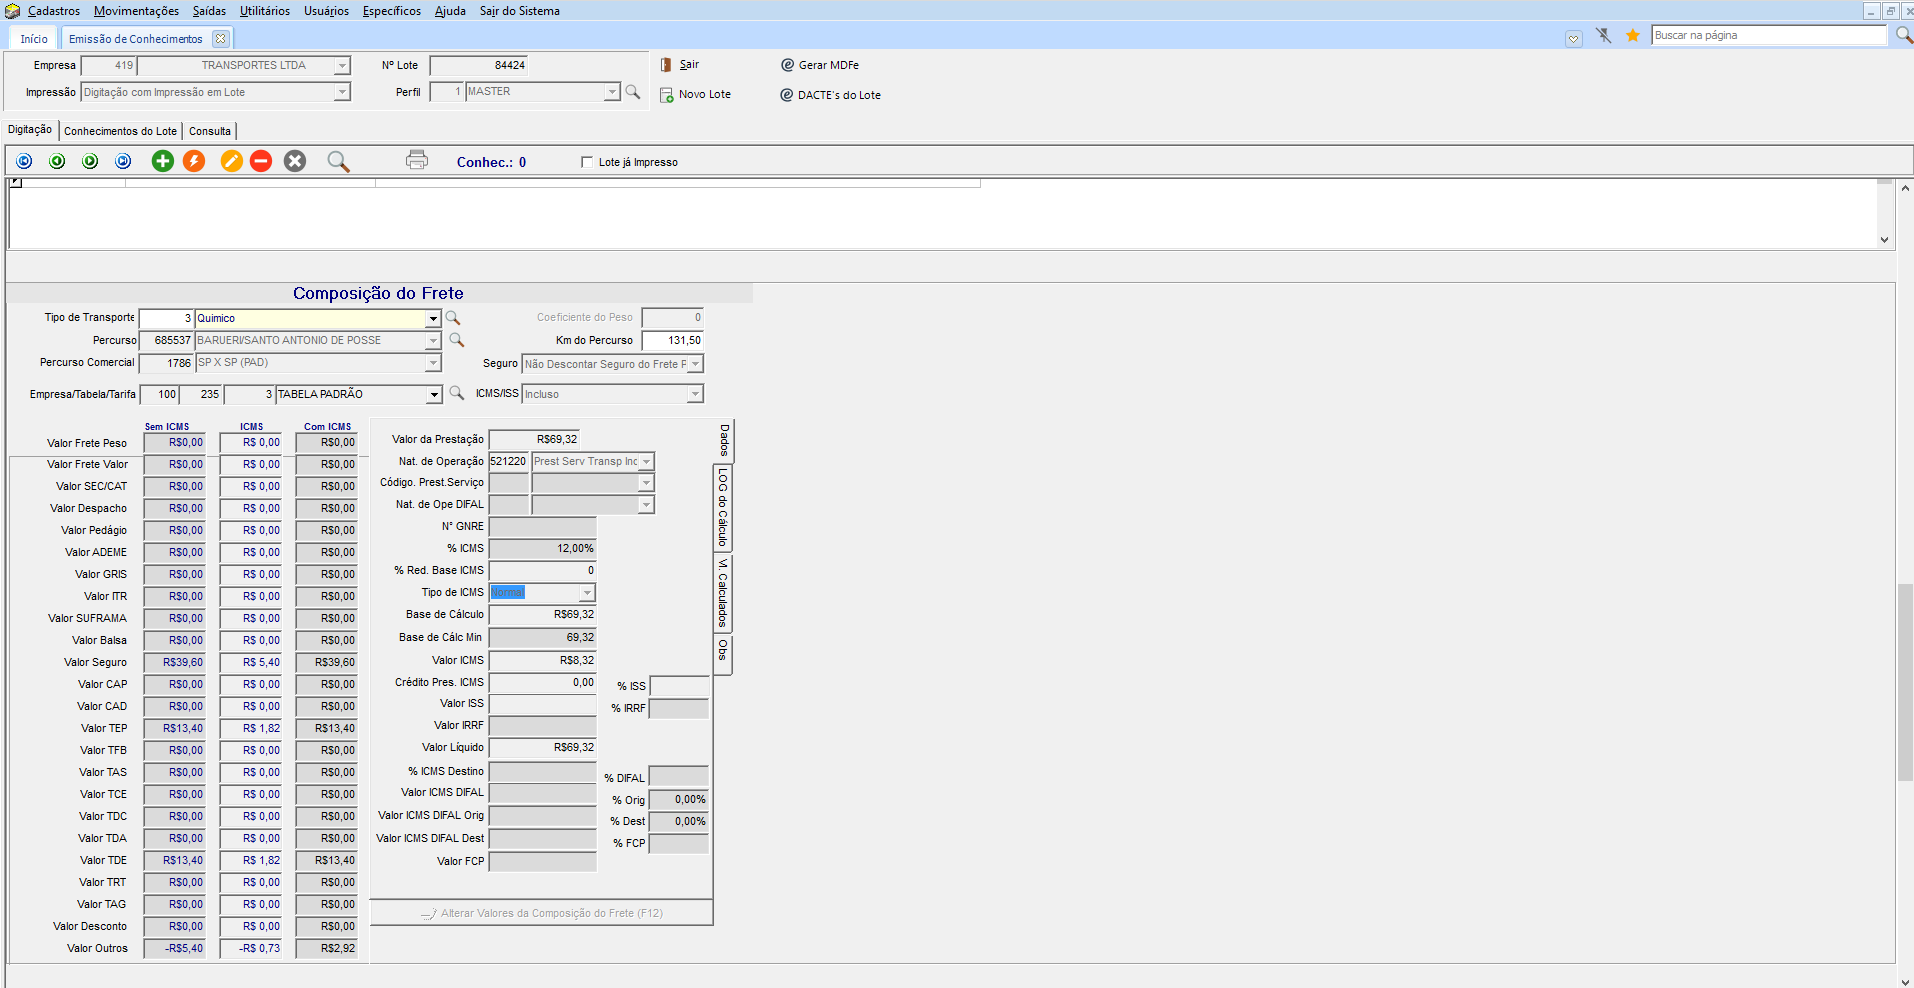The width and height of the screenshot is (1914, 988).
Task: Switch to Conhecimentos do Lote tab
Action: (x=120, y=131)
